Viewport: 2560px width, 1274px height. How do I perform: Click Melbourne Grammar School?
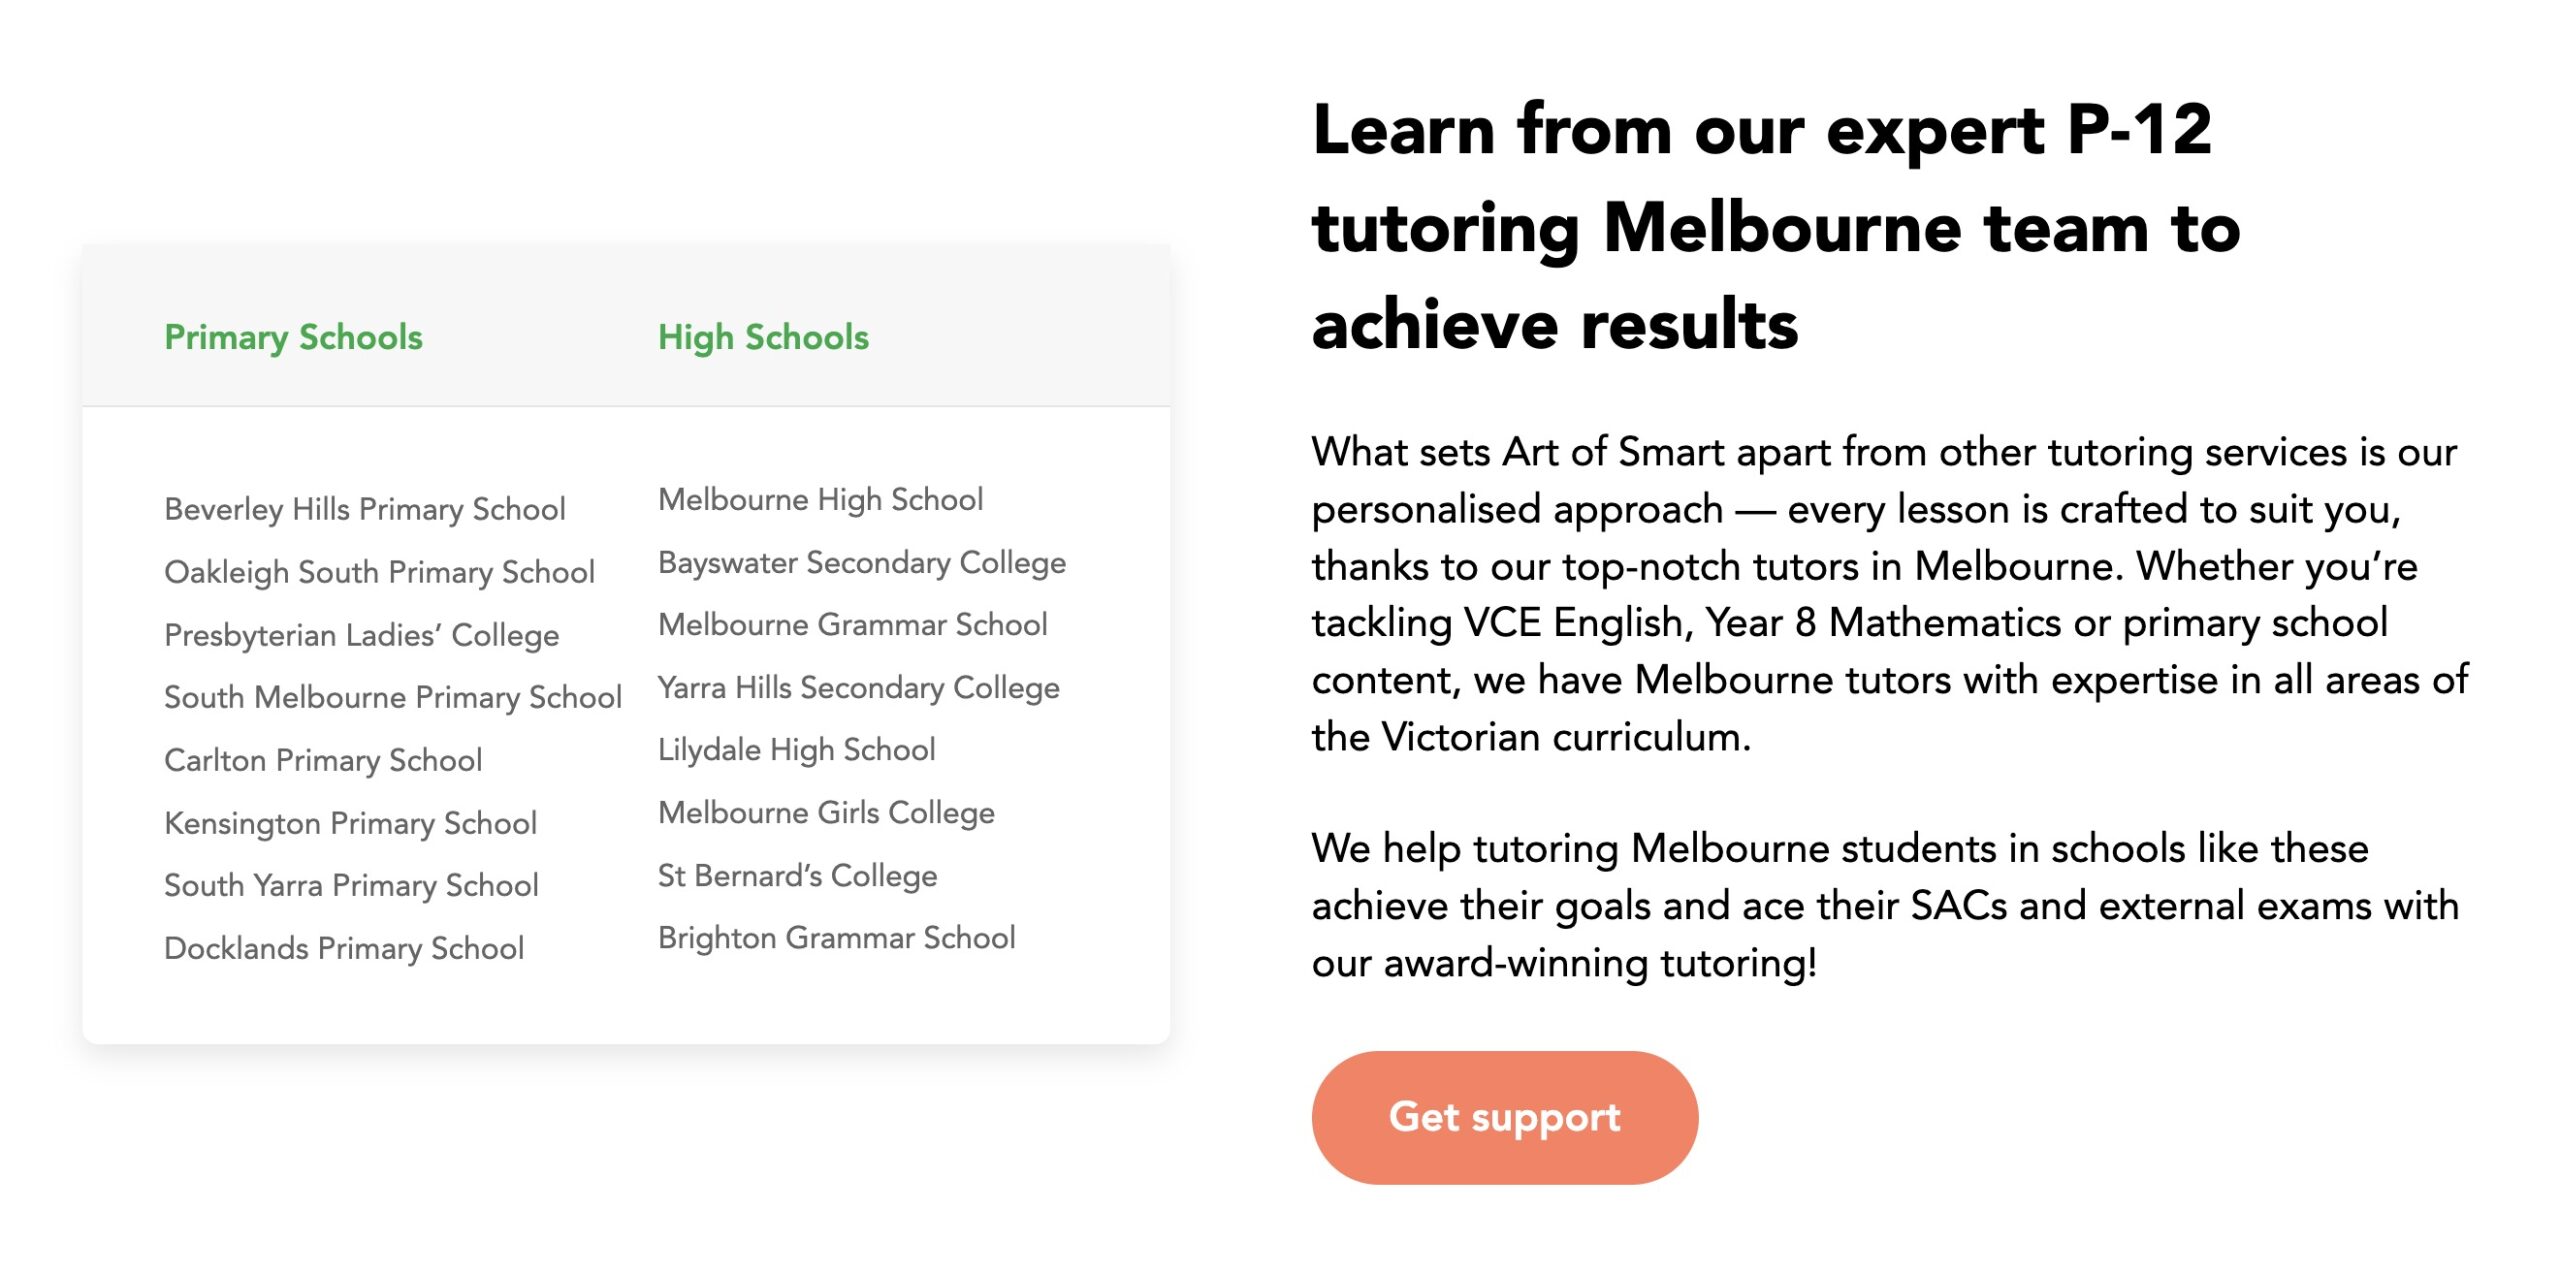coord(852,624)
